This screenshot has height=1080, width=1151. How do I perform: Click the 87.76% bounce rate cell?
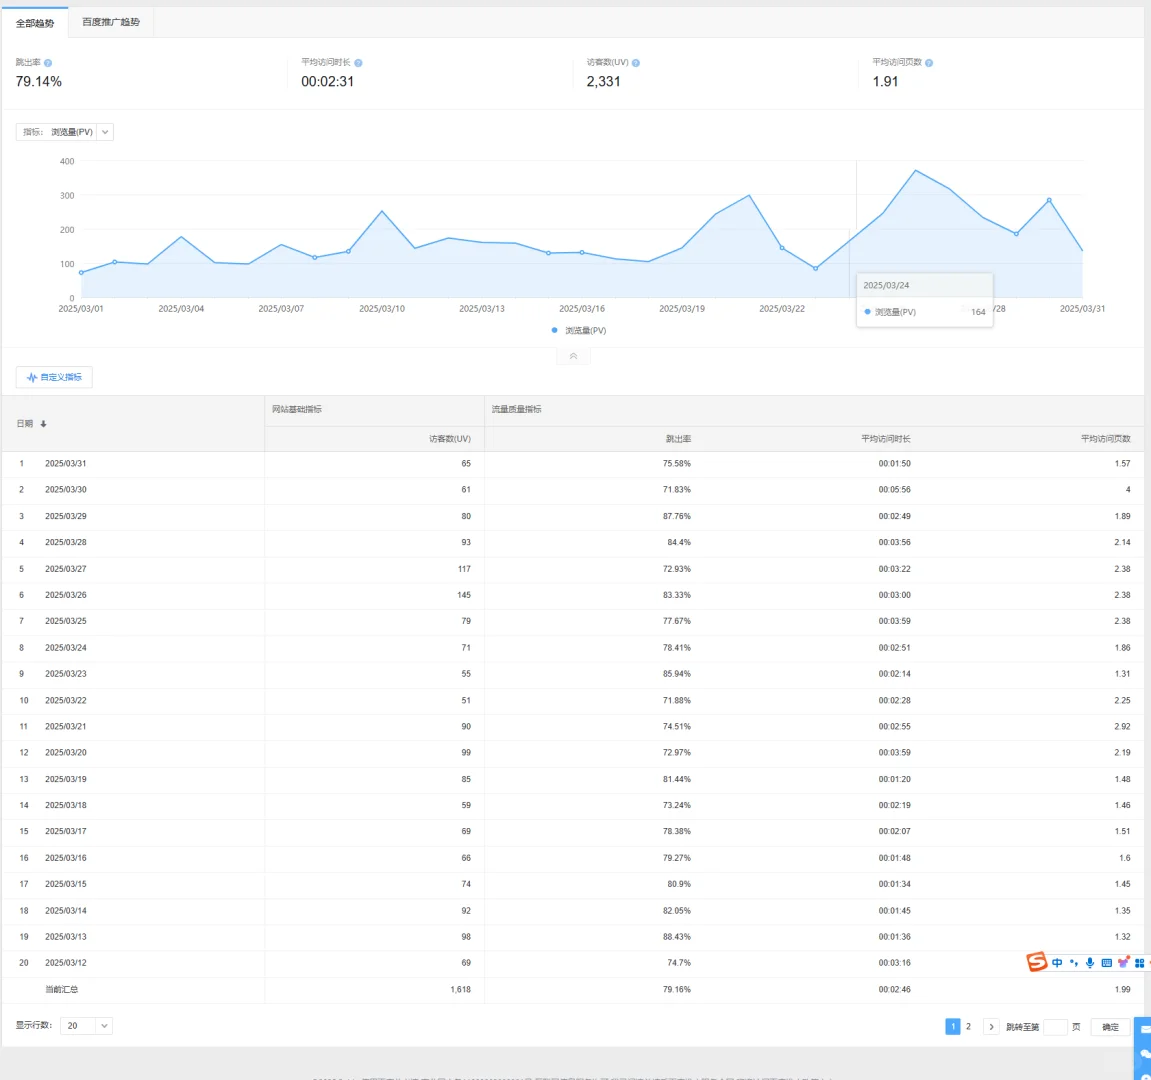coord(677,516)
